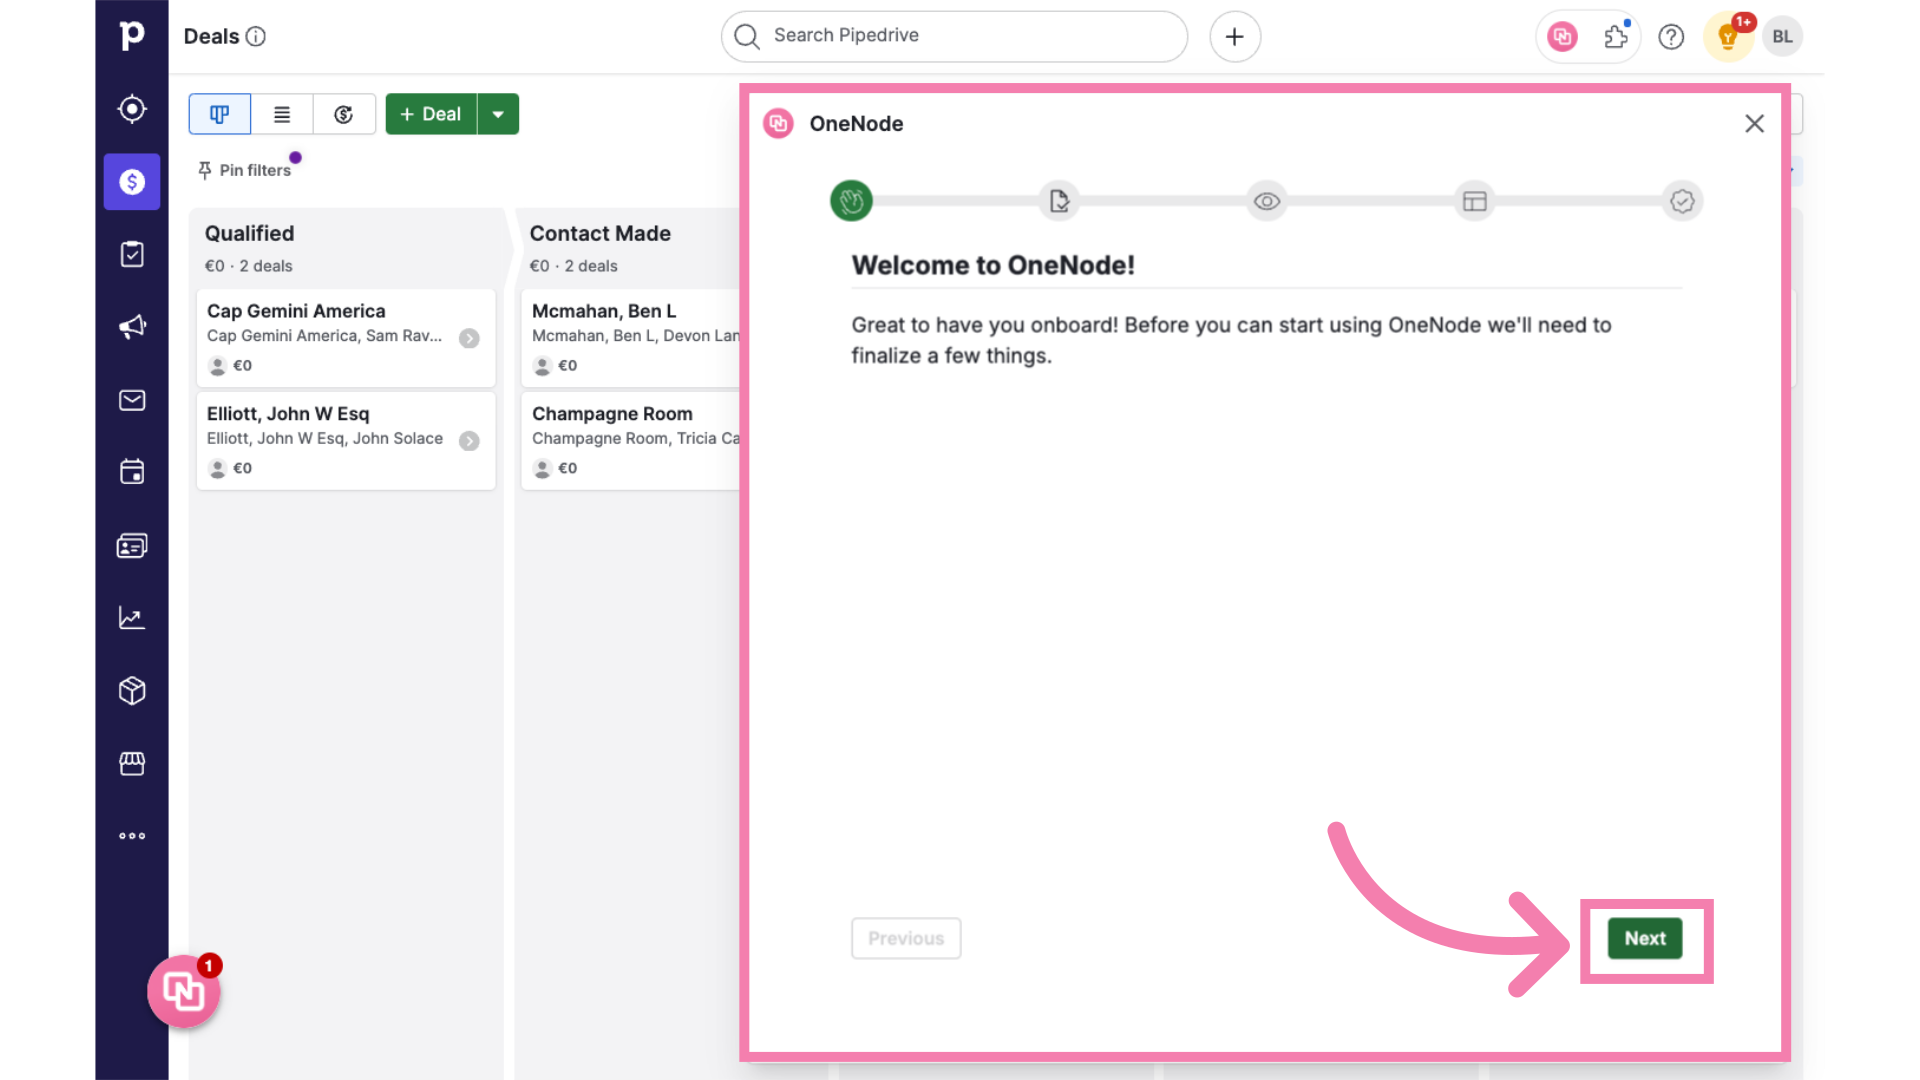The width and height of the screenshot is (1920, 1080).
Task: Open Leads radar icon in sidebar
Action: pos(132,109)
